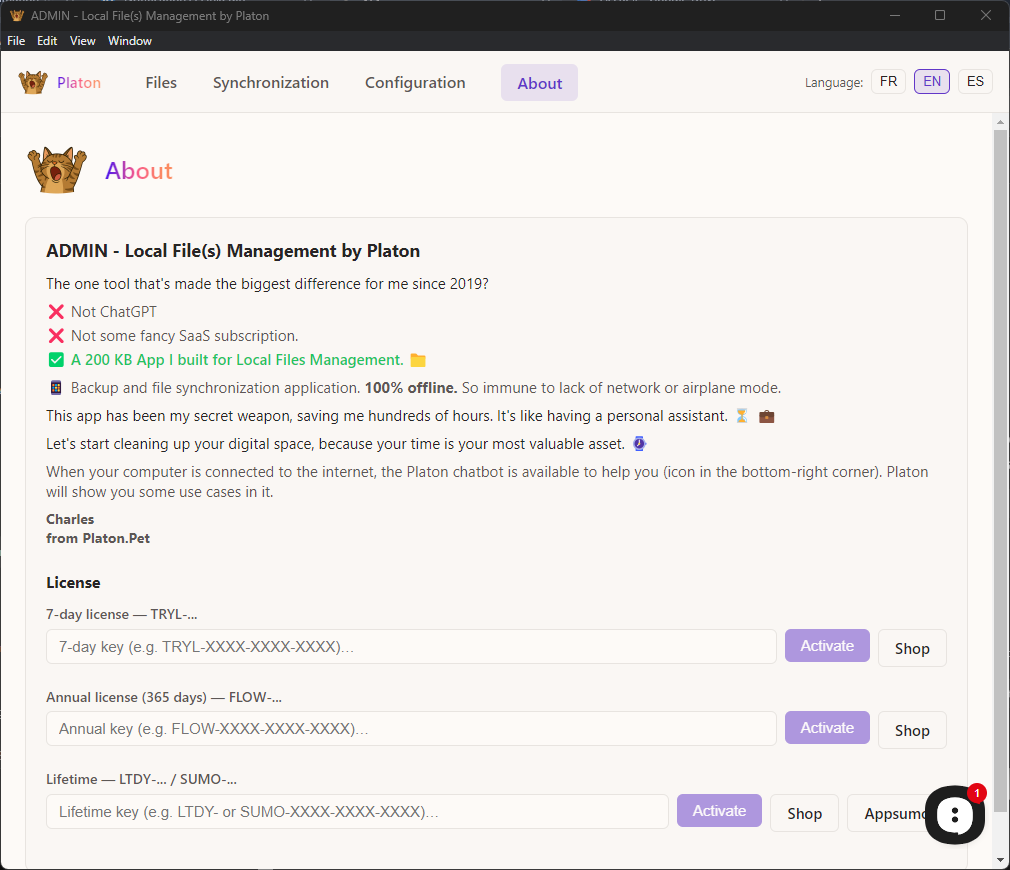The image size is (1010, 870).
Task: Activate the 7-day license key
Action: [x=827, y=646]
